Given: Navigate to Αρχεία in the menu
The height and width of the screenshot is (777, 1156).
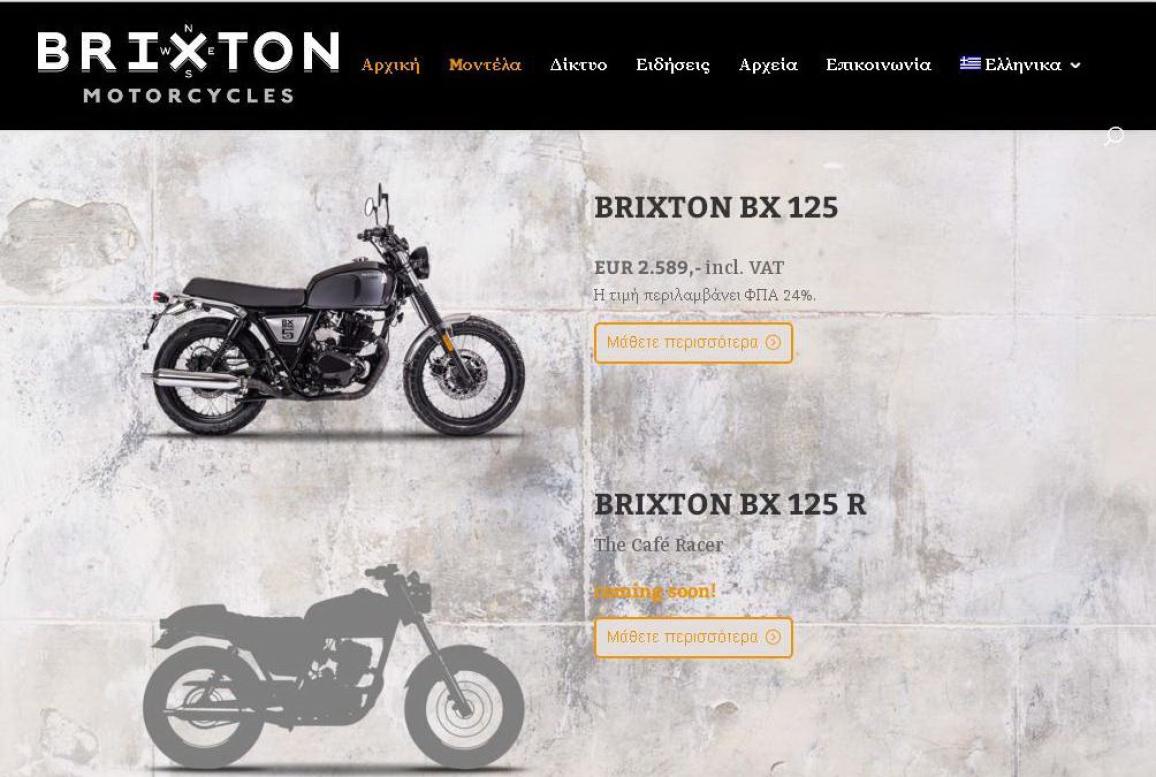Looking at the screenshot, I should pyautogui.click(x=767, y=65).
